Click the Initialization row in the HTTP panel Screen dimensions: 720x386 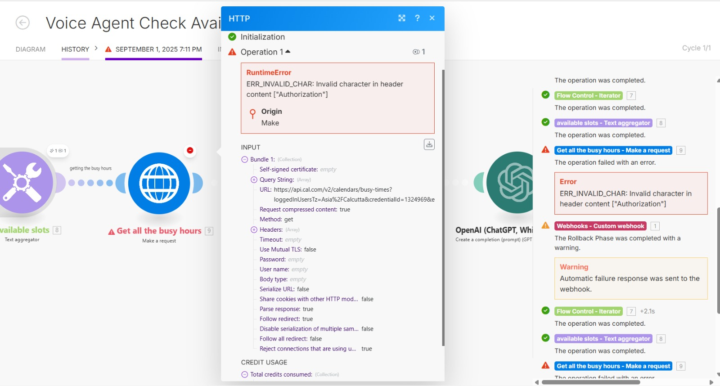(263, 37)
